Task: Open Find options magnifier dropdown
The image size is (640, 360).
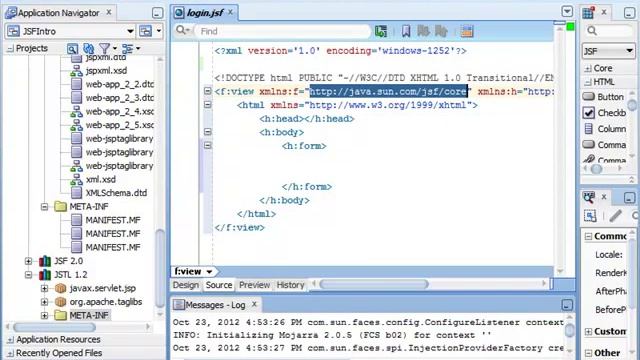Action: point(183,30)
